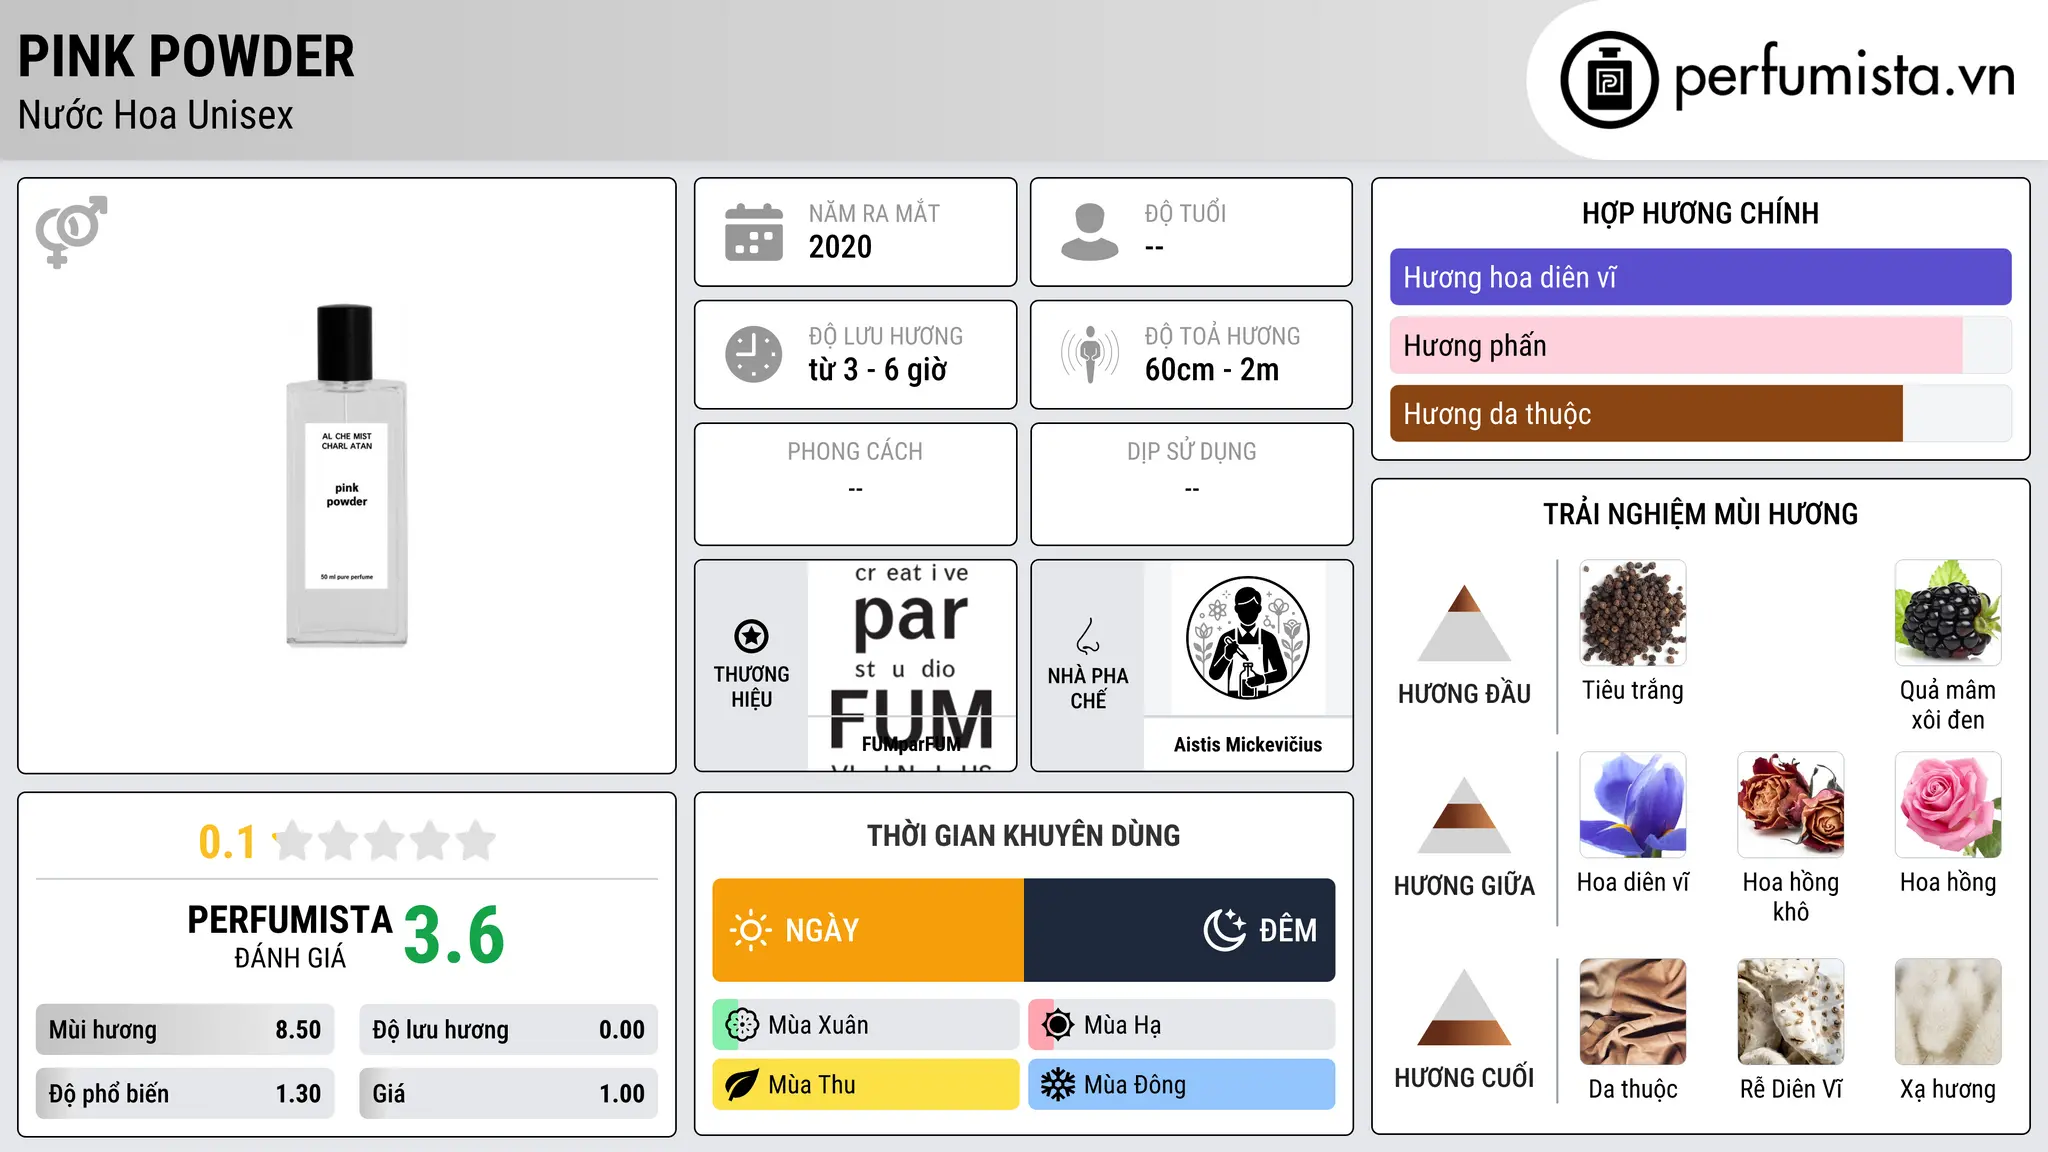The width and height of the screenshot is (2048, 1152).
Task: Open the Hoa hồng note image
Action: coord(1948,805)
